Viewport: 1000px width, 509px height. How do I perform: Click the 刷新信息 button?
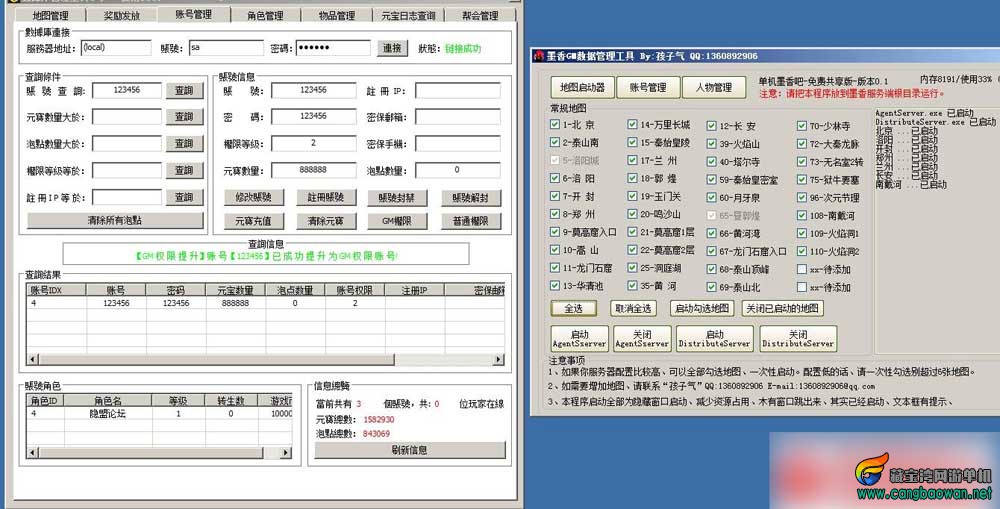[409, 450]
